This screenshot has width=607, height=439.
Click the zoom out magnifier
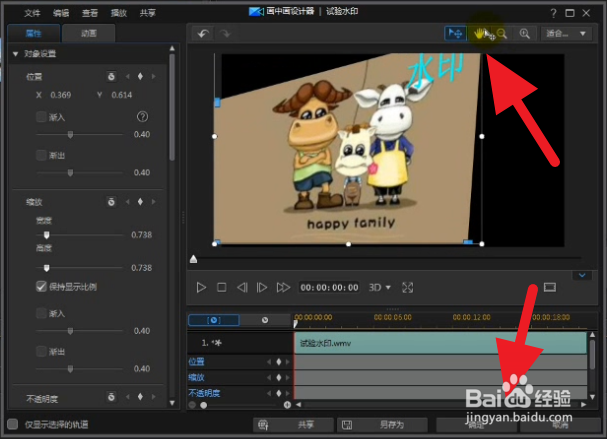[x=502, y=34]
